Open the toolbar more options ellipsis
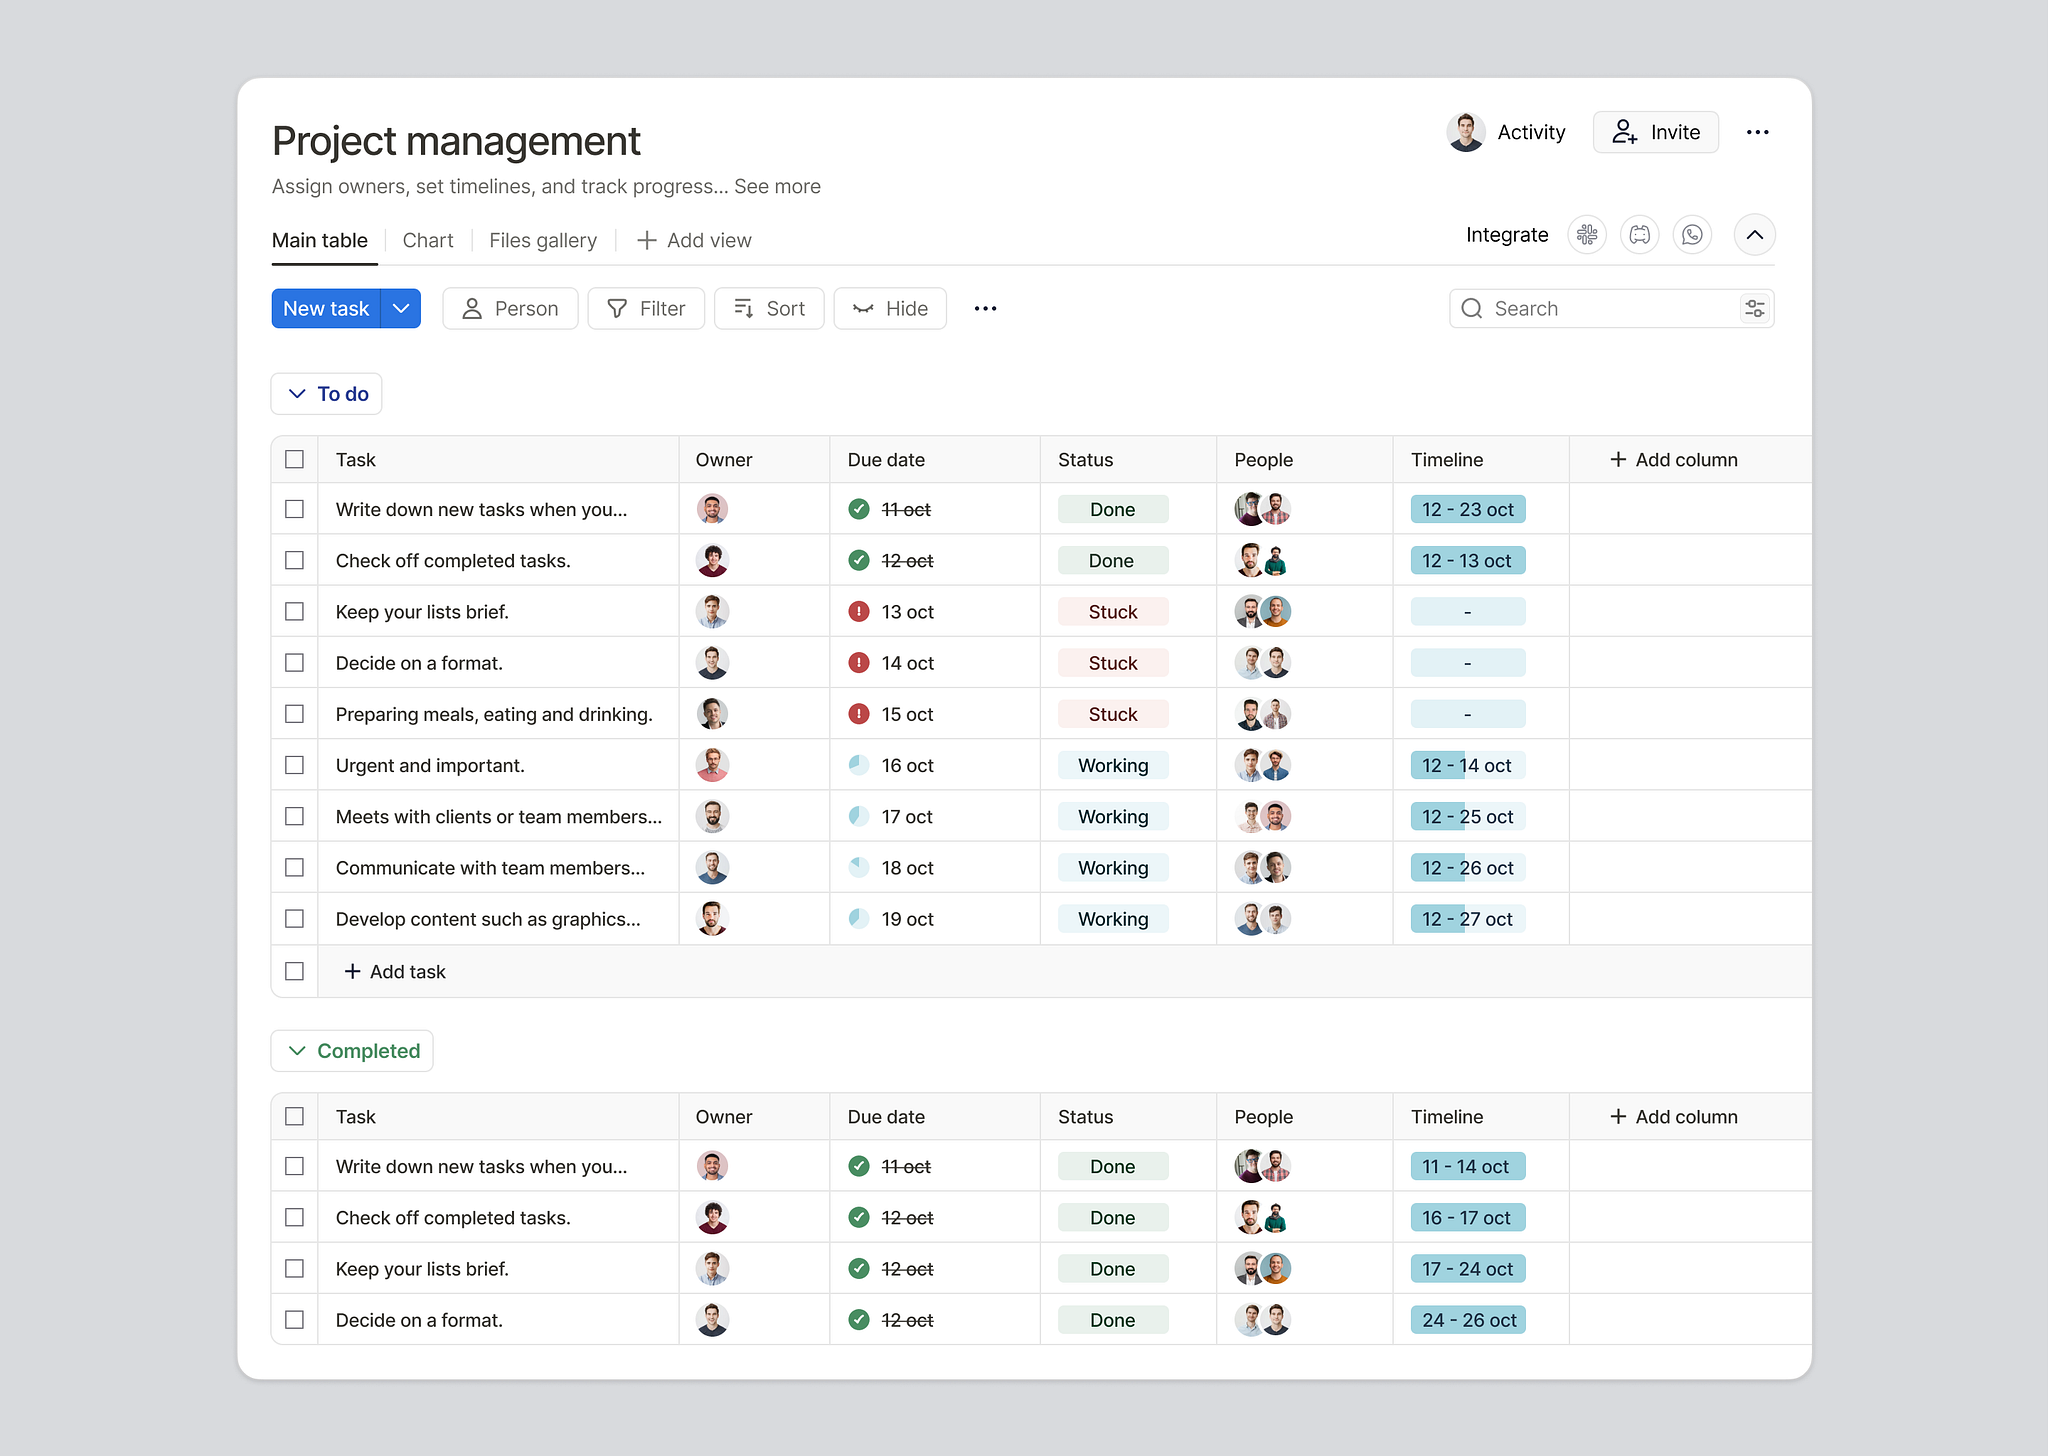This screenshot has height=1456, width=2048. point(986,308)
